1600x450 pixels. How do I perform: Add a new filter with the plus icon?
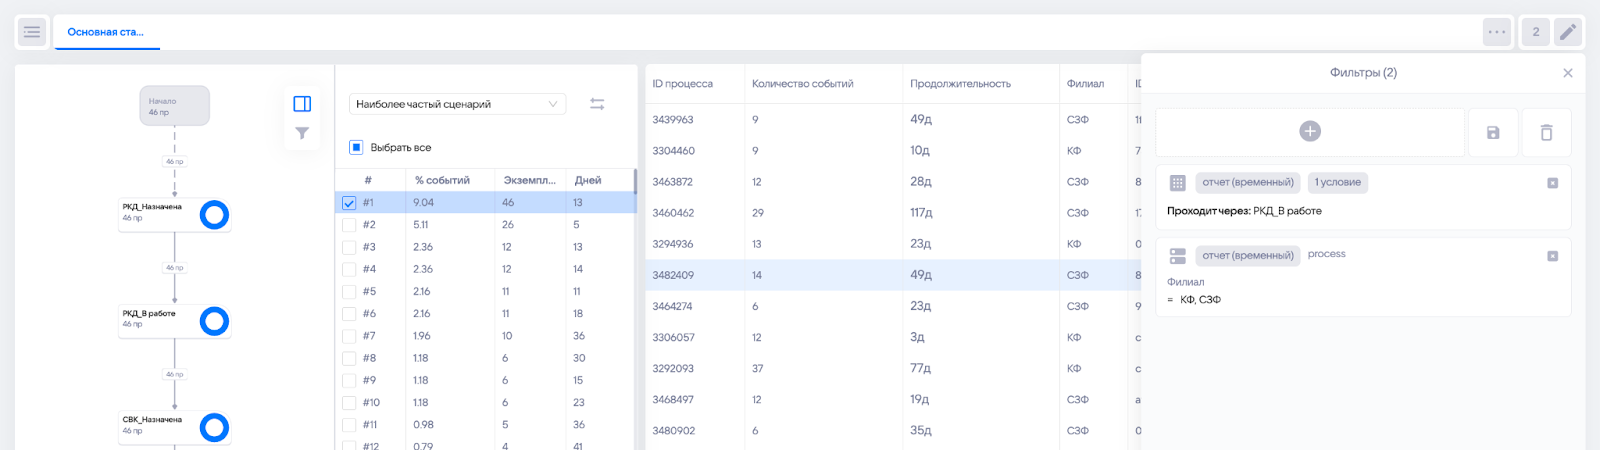point(1310,131)
